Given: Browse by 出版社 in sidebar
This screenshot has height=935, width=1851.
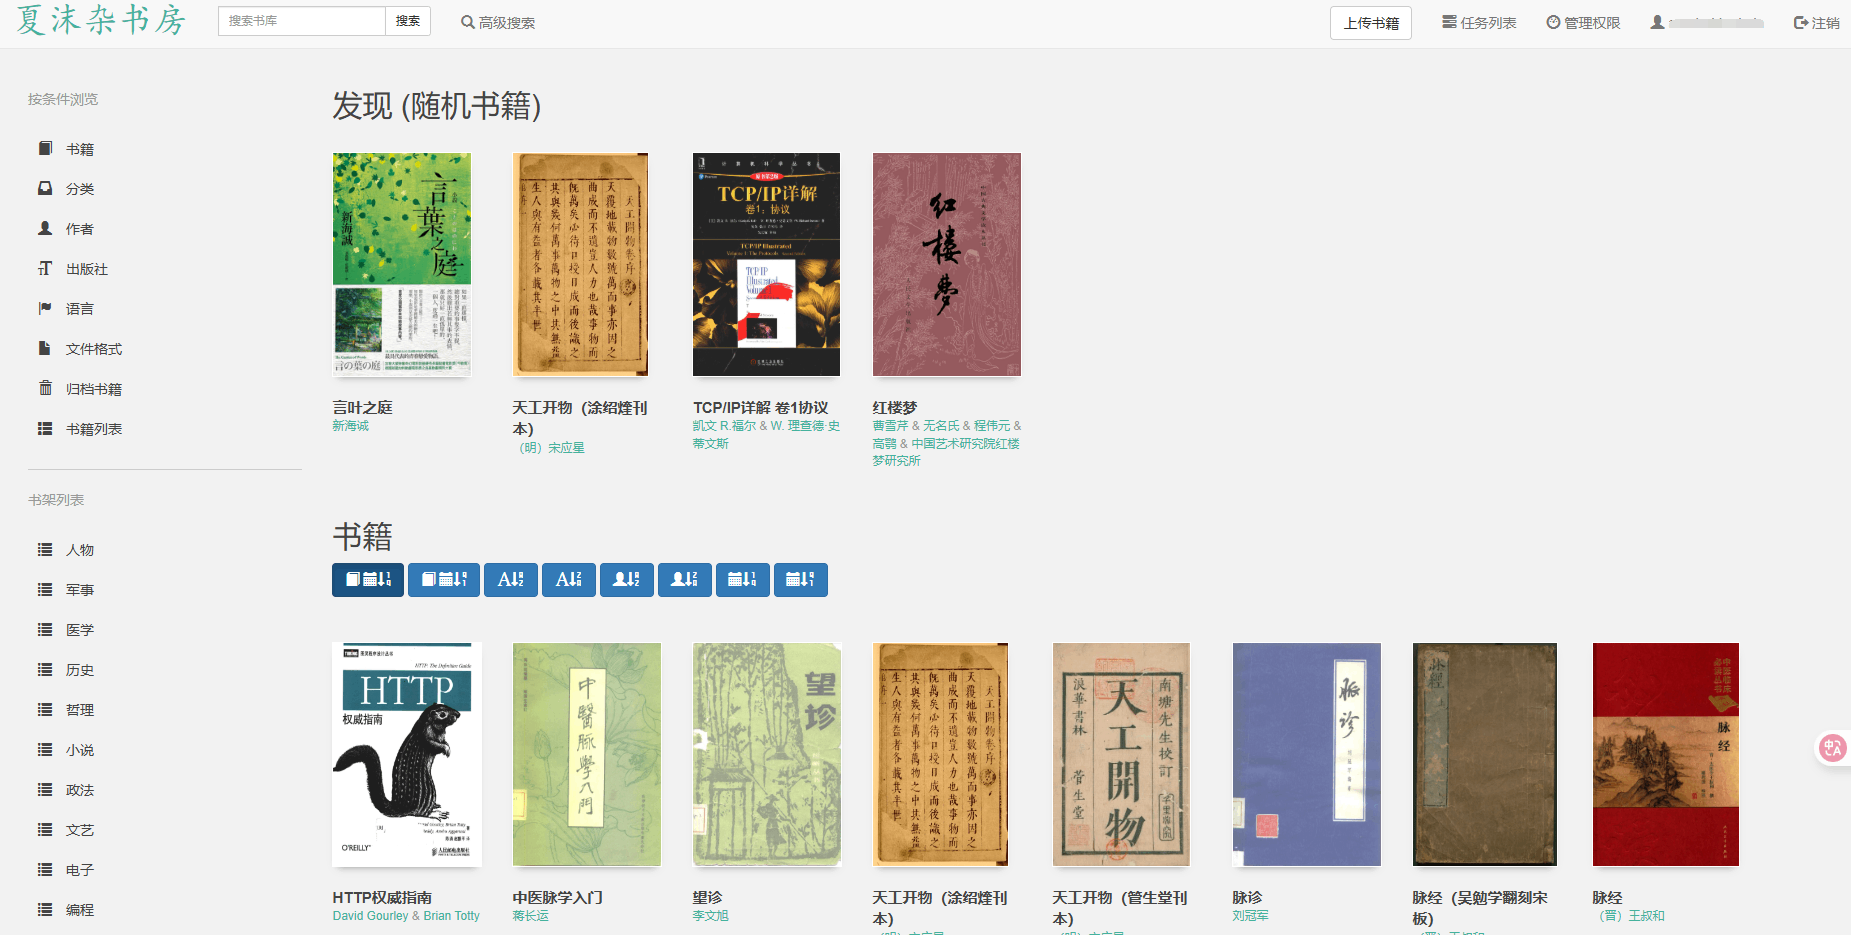Looking at the screenshot, I should click(x=87, y=269).
